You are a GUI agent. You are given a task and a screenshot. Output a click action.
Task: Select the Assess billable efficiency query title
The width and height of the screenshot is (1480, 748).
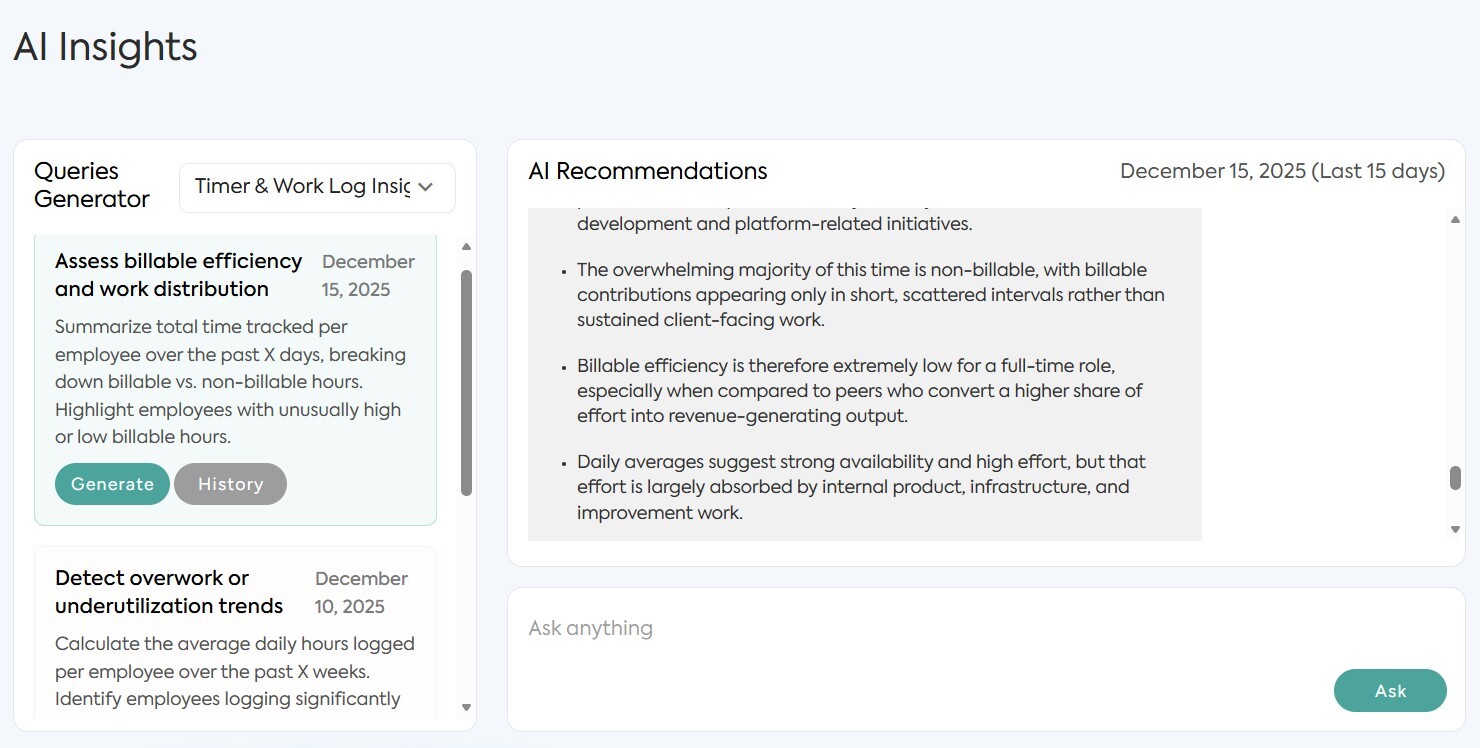click(178, 275)
